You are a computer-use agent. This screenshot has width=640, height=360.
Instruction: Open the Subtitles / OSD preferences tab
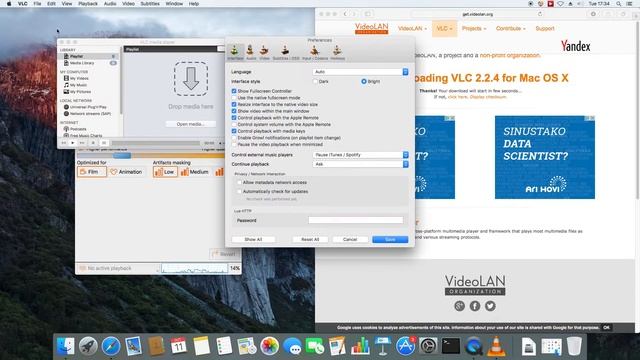(x=286, y=53)
